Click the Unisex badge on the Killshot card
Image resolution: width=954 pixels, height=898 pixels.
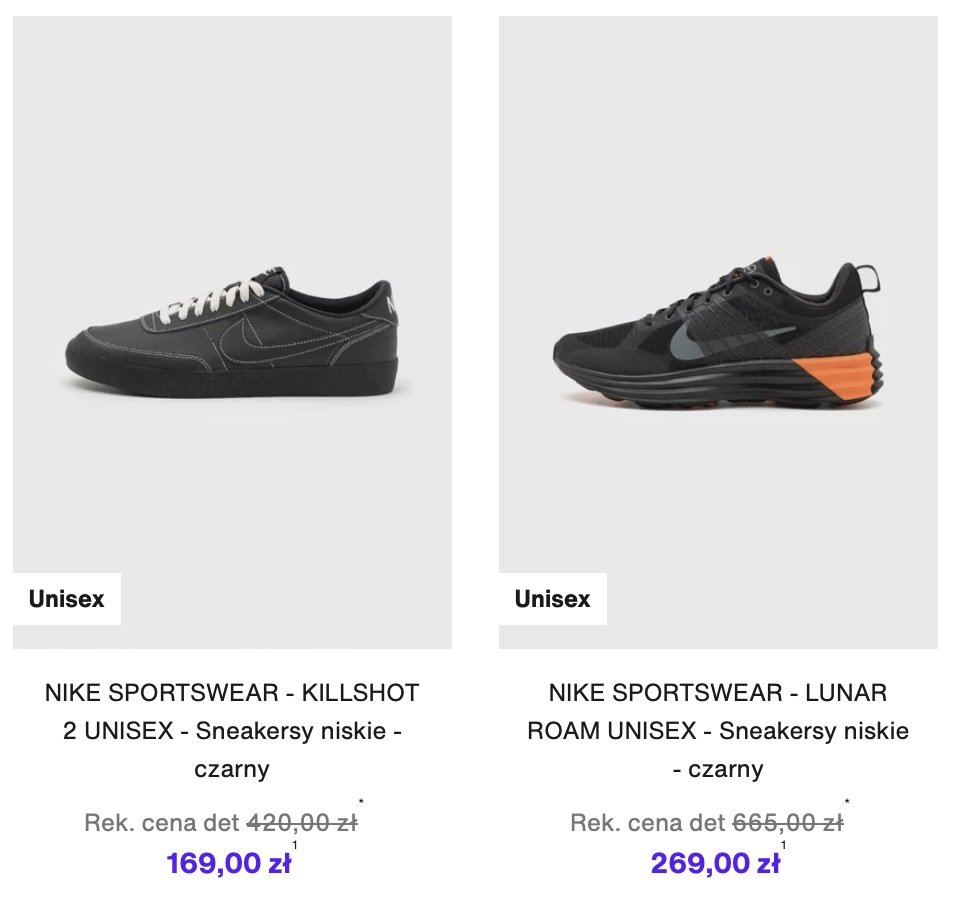point(67,599)
